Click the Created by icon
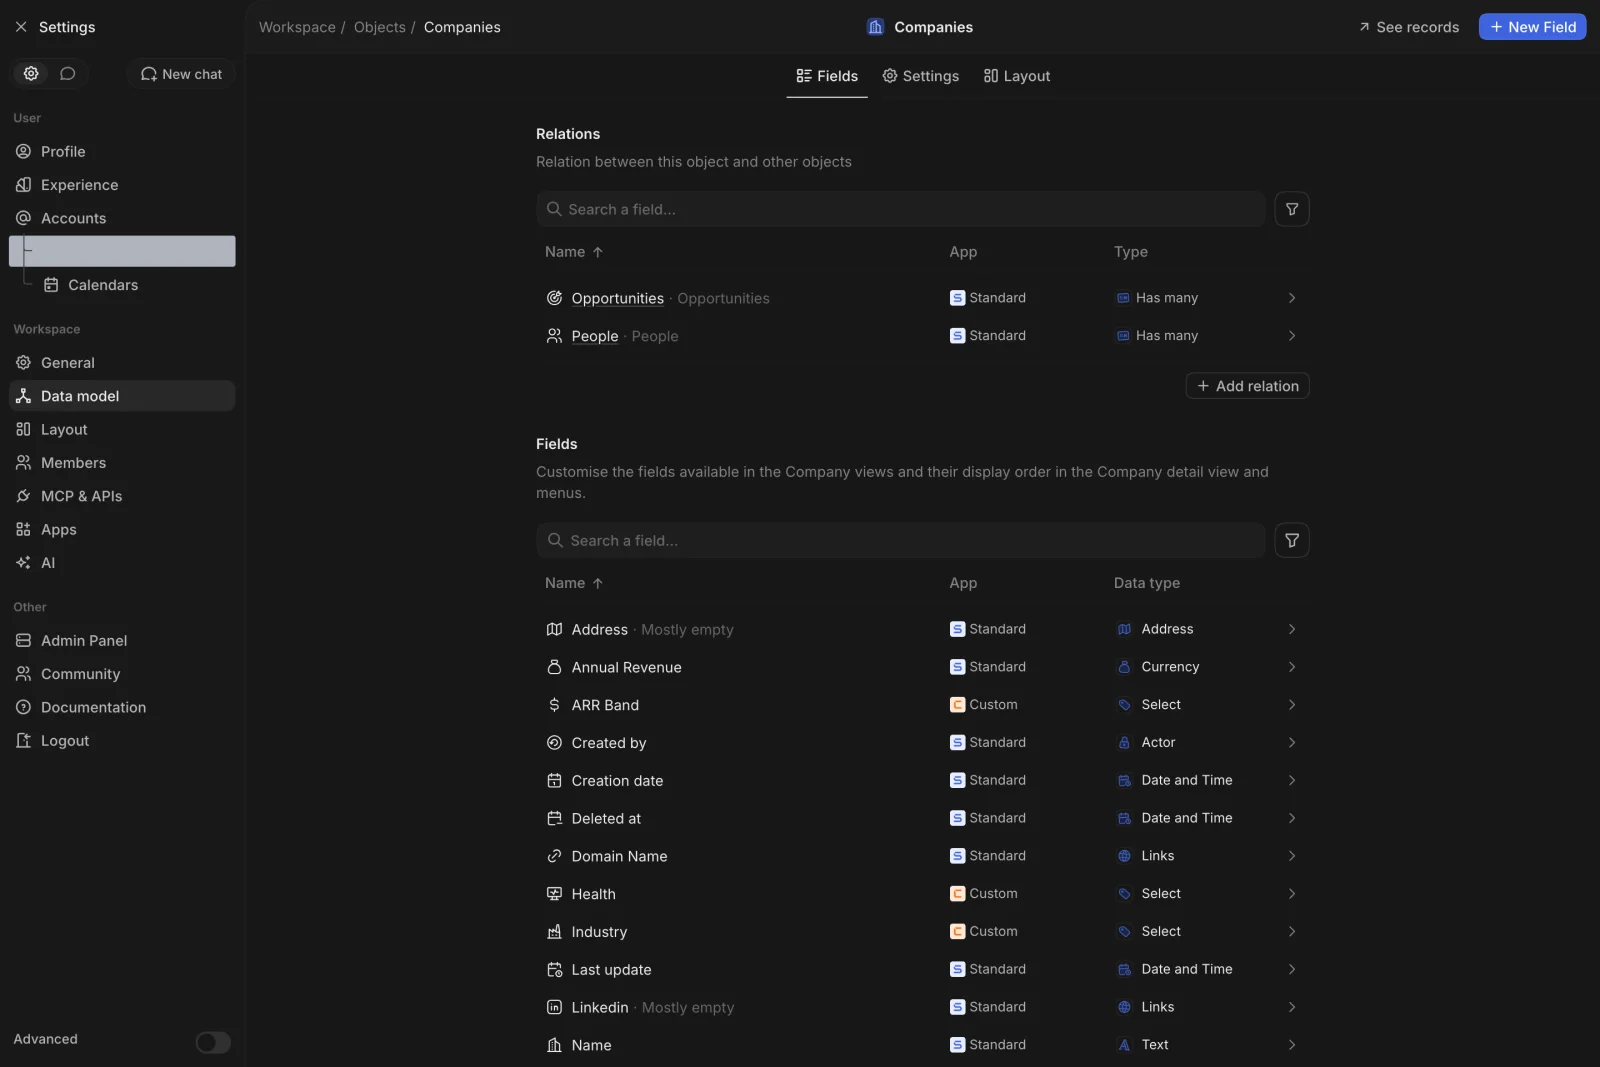 pos(554,743)
